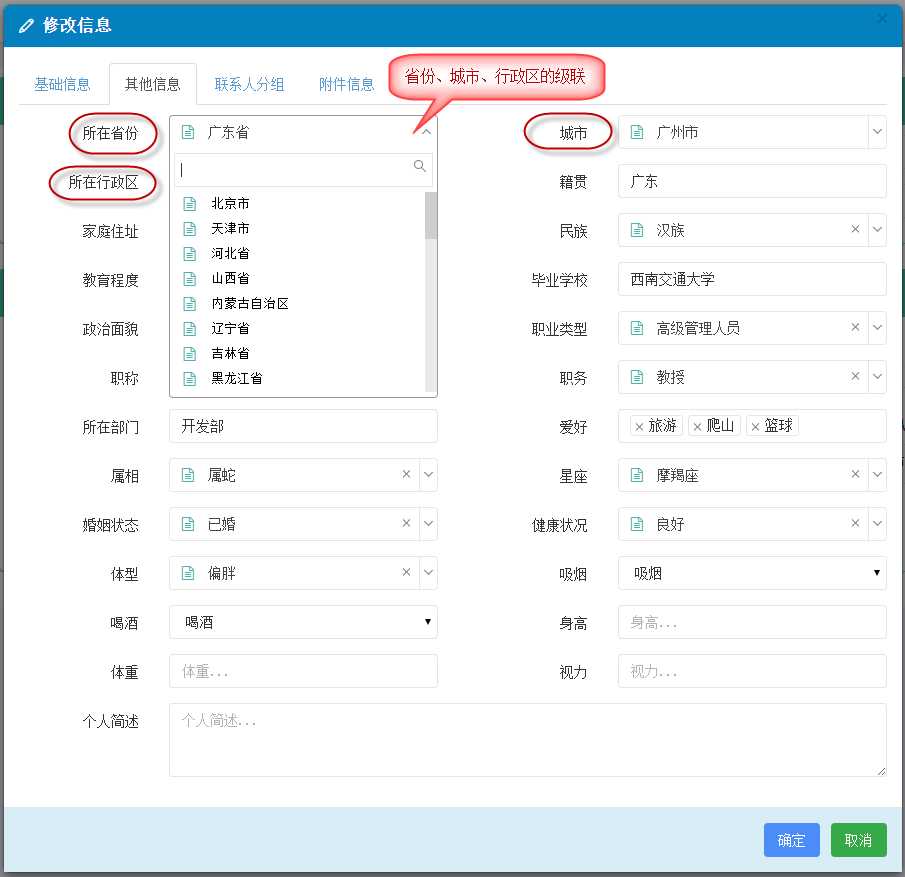This screenshot has width=905, height=877.
Task: Remove the 篮球 hobby tag
Action: click(755, 427)
